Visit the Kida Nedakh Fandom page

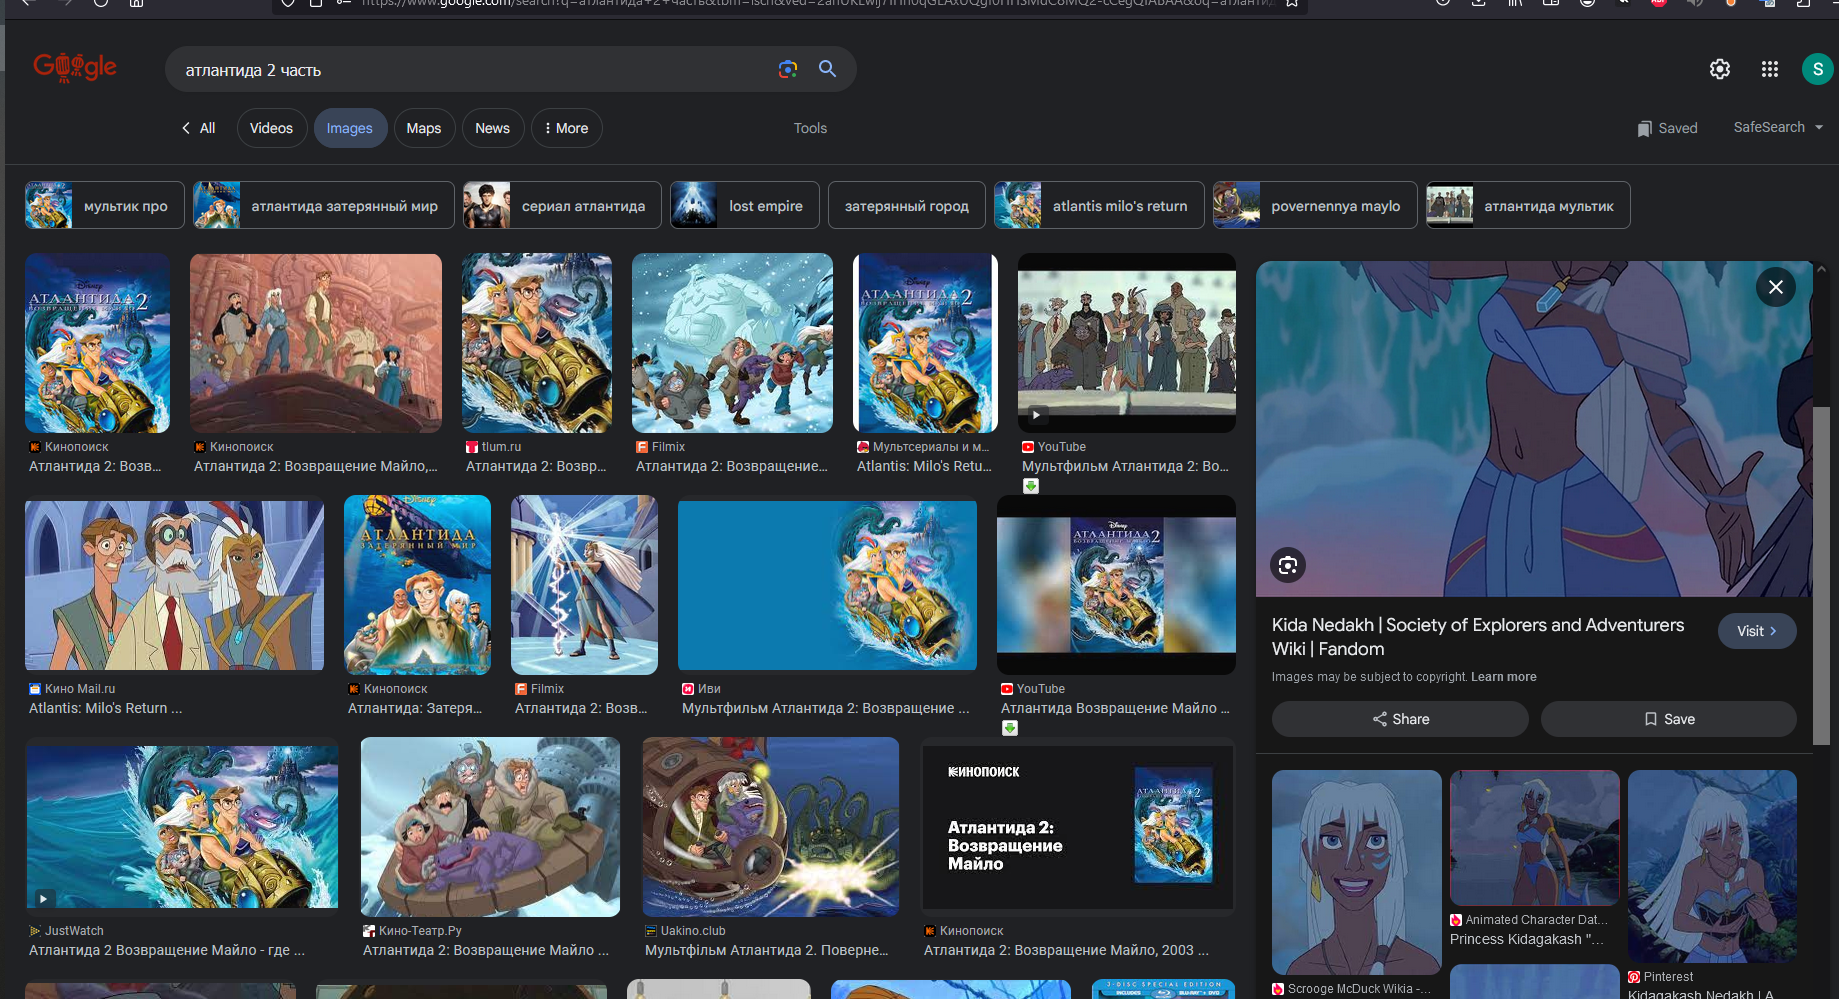pyautogui.click(x=1757, y=631)
